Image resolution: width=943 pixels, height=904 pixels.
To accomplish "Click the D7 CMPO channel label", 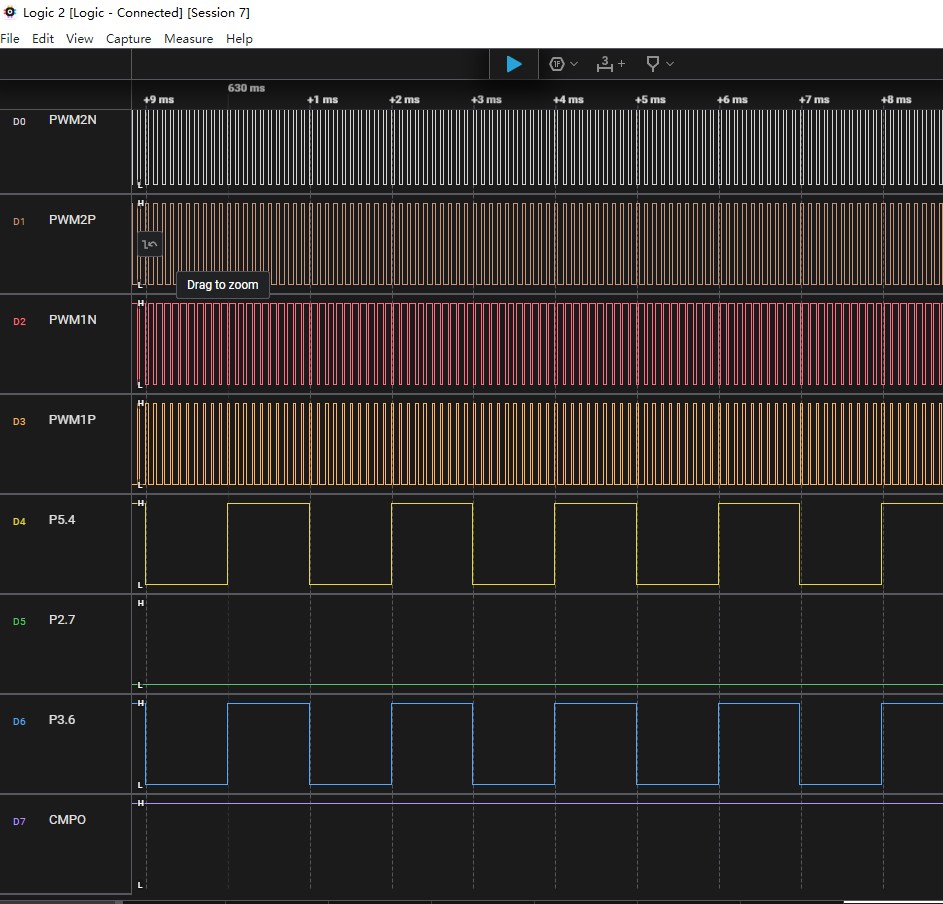I will tap(67, 820).
